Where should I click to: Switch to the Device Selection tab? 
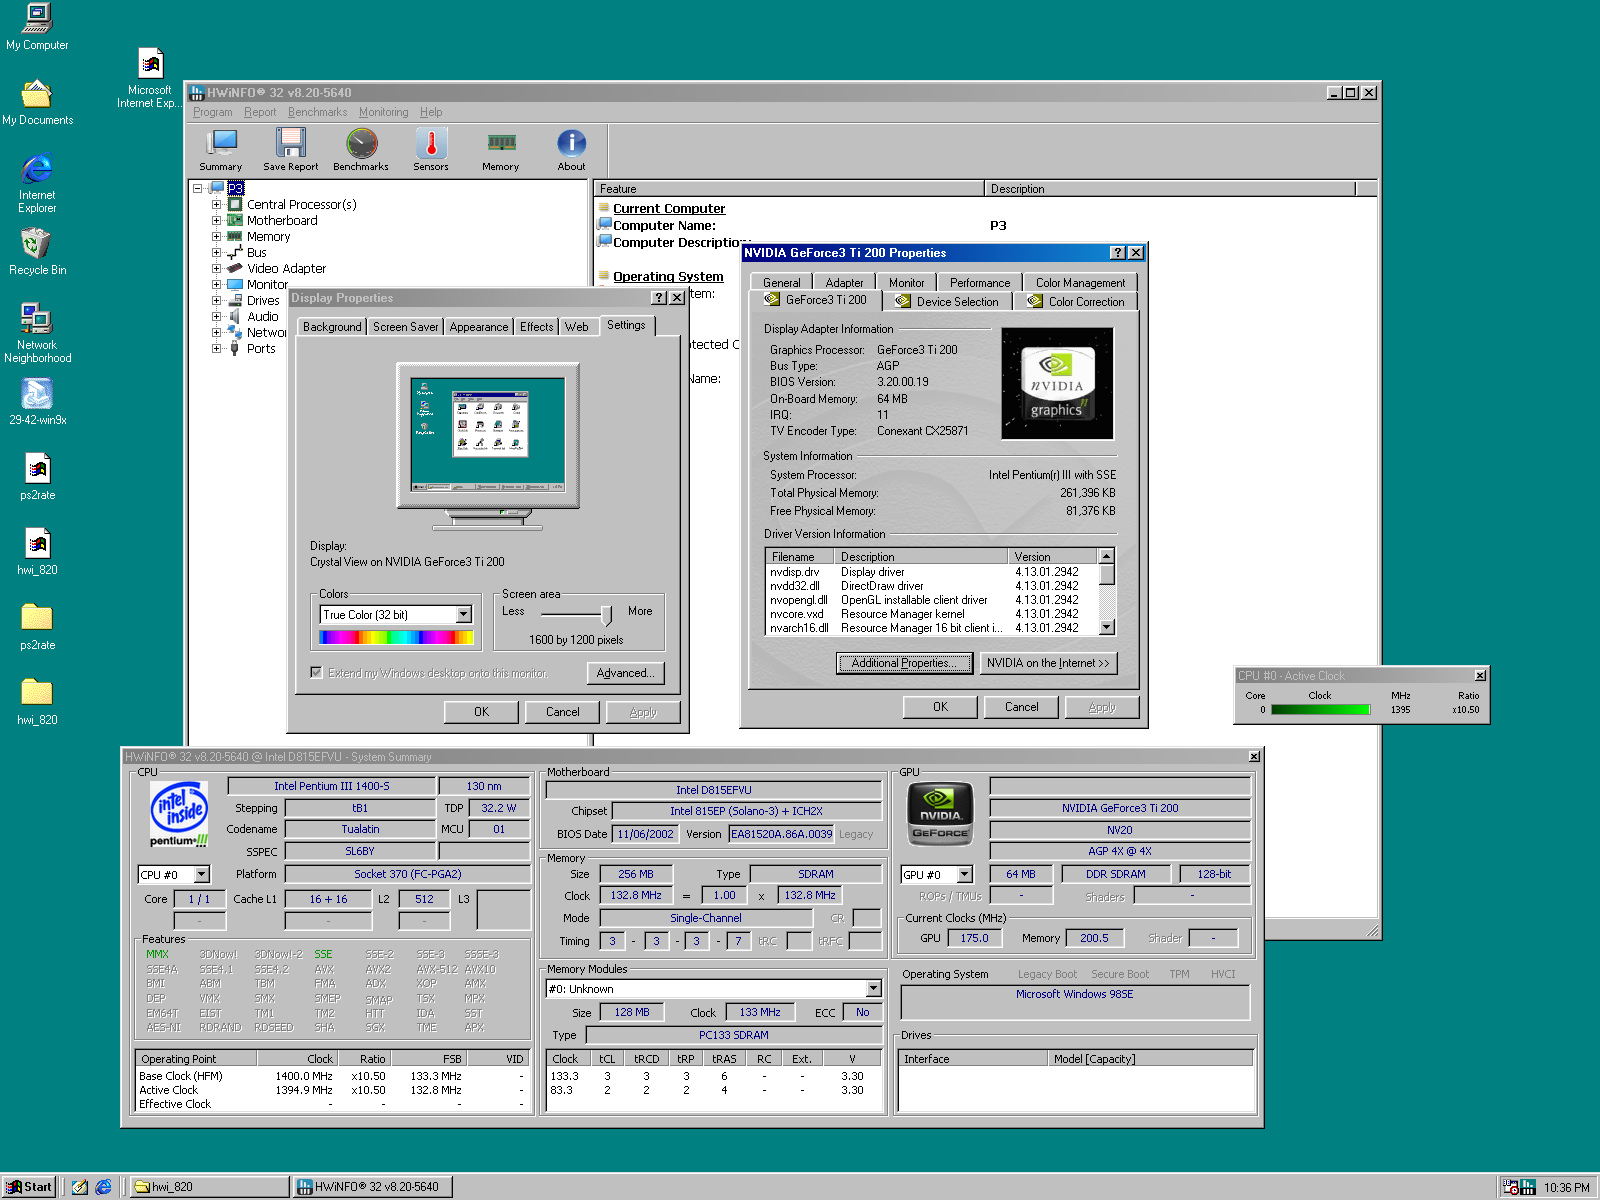click(x=947, y=301)
